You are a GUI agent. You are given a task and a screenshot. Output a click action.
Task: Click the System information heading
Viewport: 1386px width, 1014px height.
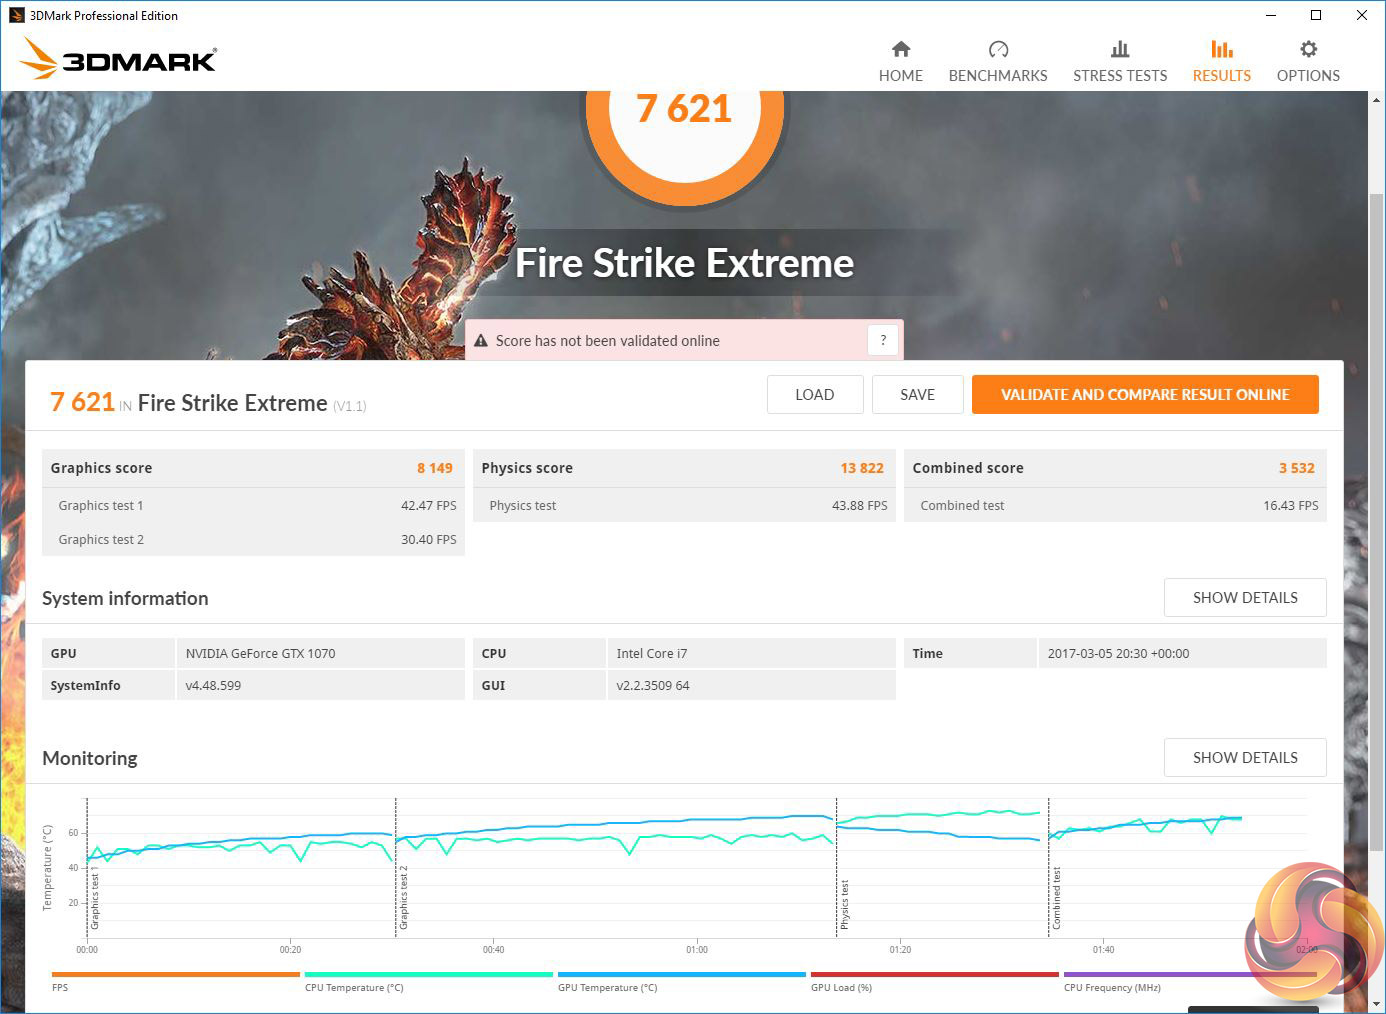(125, 598)
